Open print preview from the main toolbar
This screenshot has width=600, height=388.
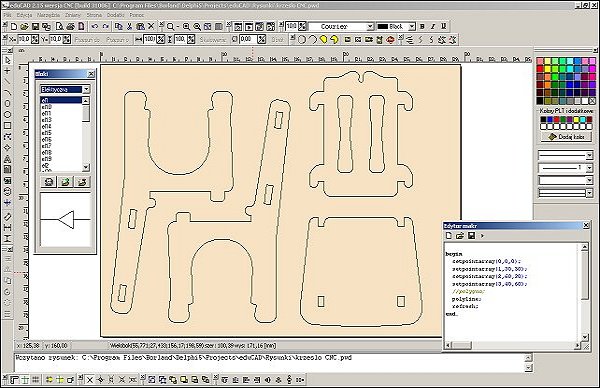pos(60,26)
